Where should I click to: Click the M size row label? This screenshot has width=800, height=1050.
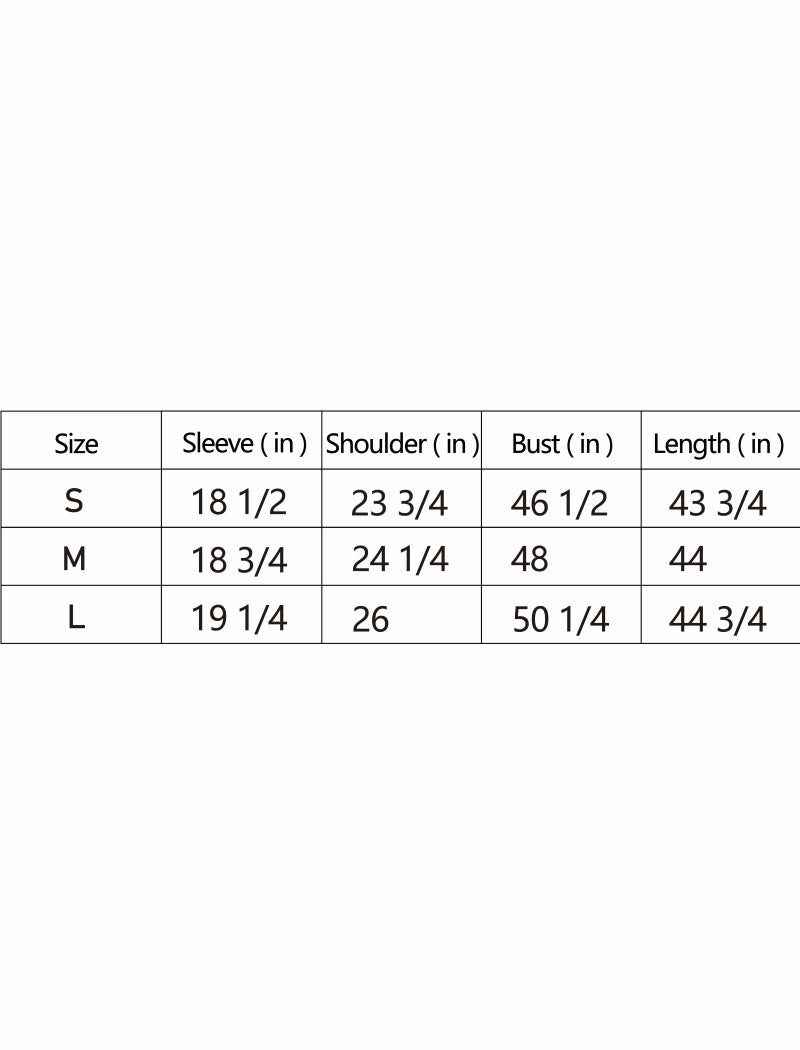pyautogui.click(x=74, y=559)
